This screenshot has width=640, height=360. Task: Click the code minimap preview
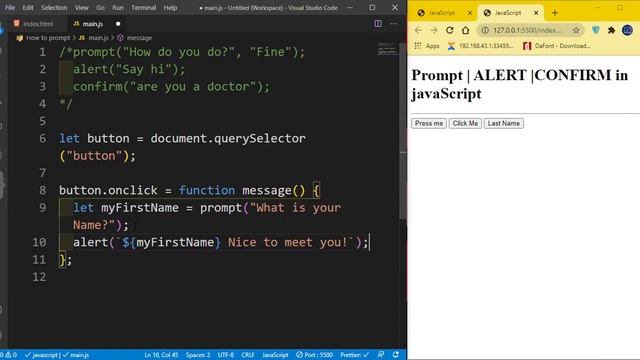[386, 49]
